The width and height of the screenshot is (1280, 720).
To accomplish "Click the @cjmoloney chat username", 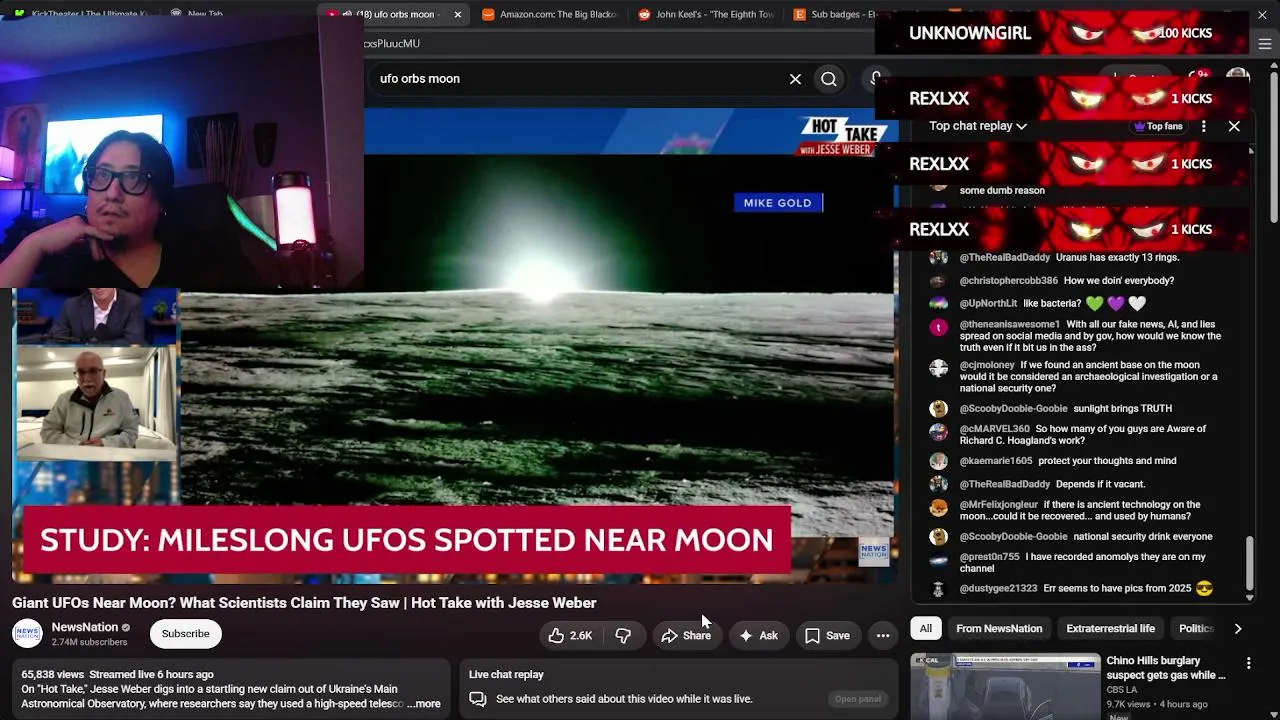I will tap(987, 366).
